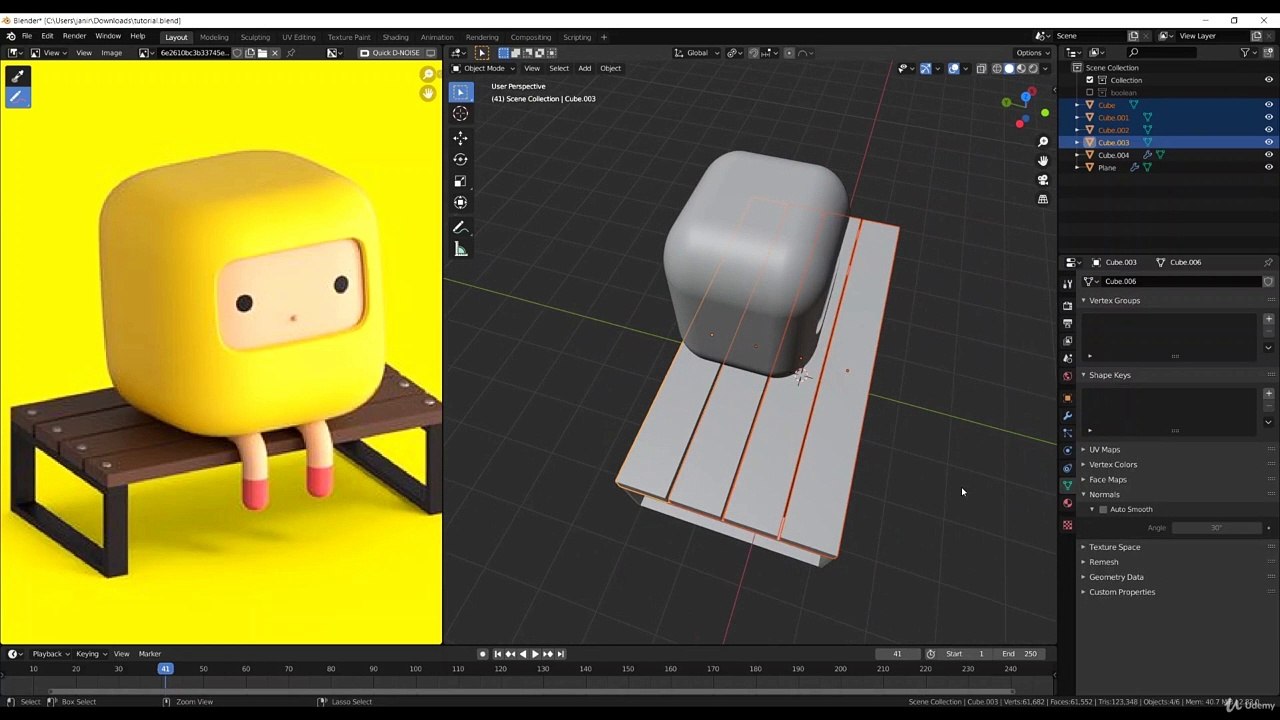Open the Playback popover in timeline
The height and width of the screenshot is (720, 1280).
(x=50, y=654)
